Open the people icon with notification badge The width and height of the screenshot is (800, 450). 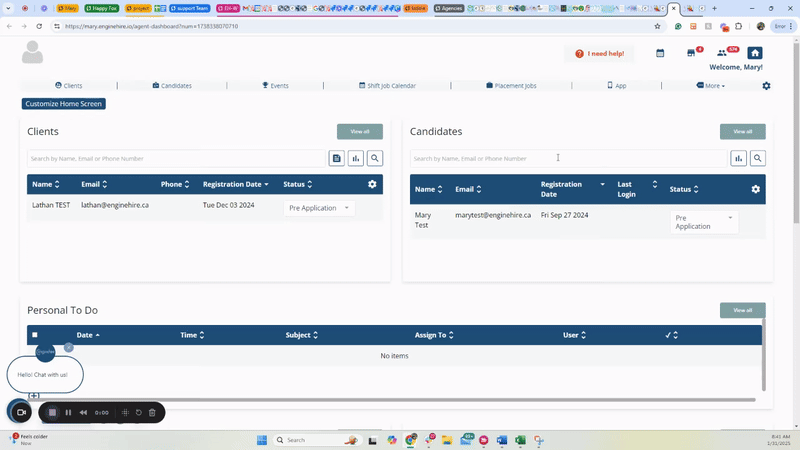pyautogui.click(x=721, y=53)
